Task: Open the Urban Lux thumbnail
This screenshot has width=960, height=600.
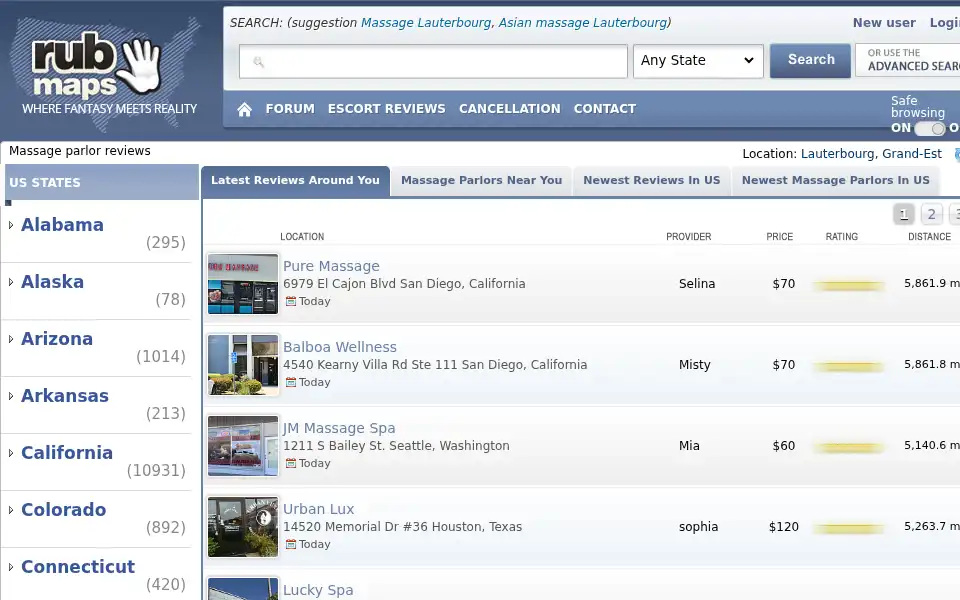Action: (242, 527)
